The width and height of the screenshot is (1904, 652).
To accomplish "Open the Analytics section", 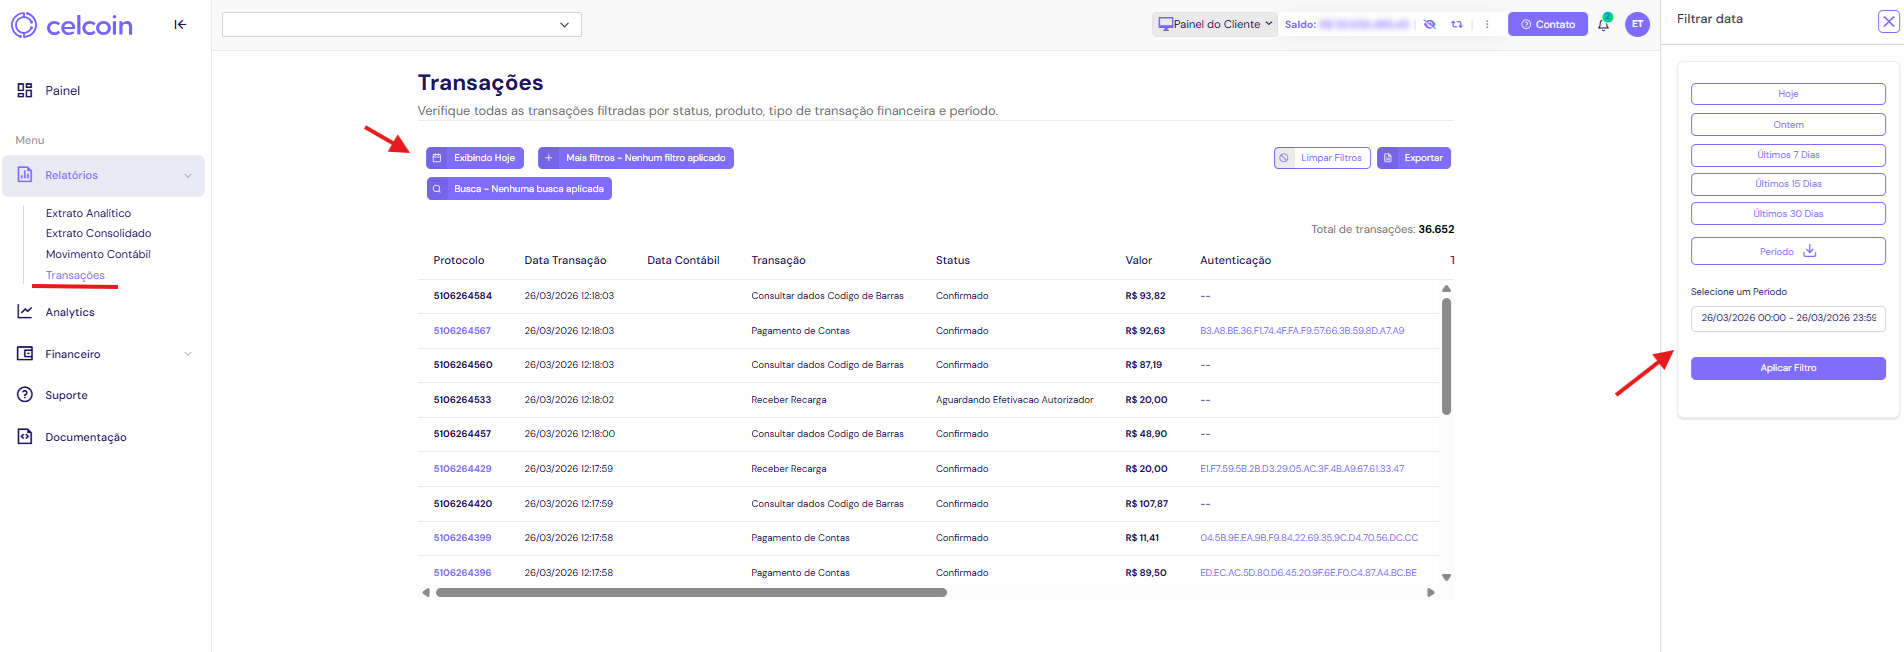I will click(x=70, y=312).
